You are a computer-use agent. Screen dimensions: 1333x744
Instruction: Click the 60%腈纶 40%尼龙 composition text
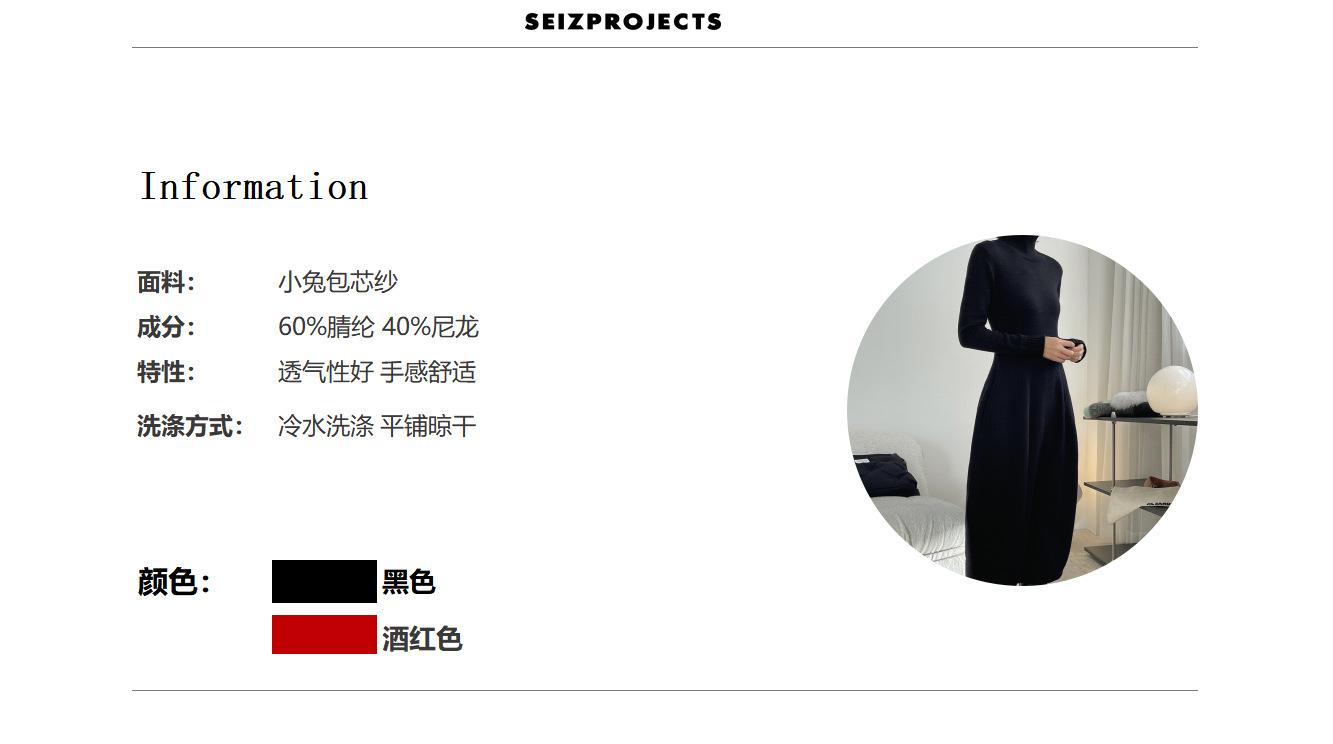tap(378, 327)
